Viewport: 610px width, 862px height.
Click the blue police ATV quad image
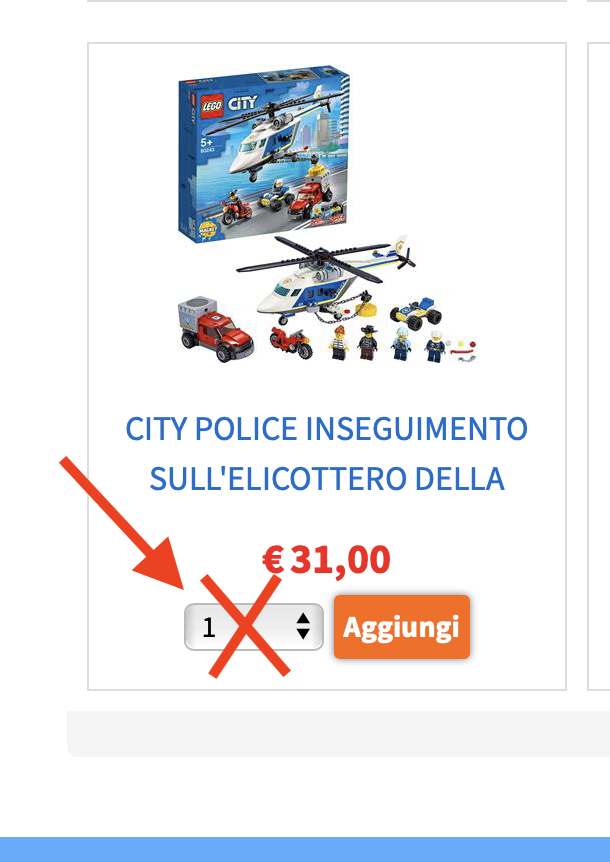pos(416,313)
